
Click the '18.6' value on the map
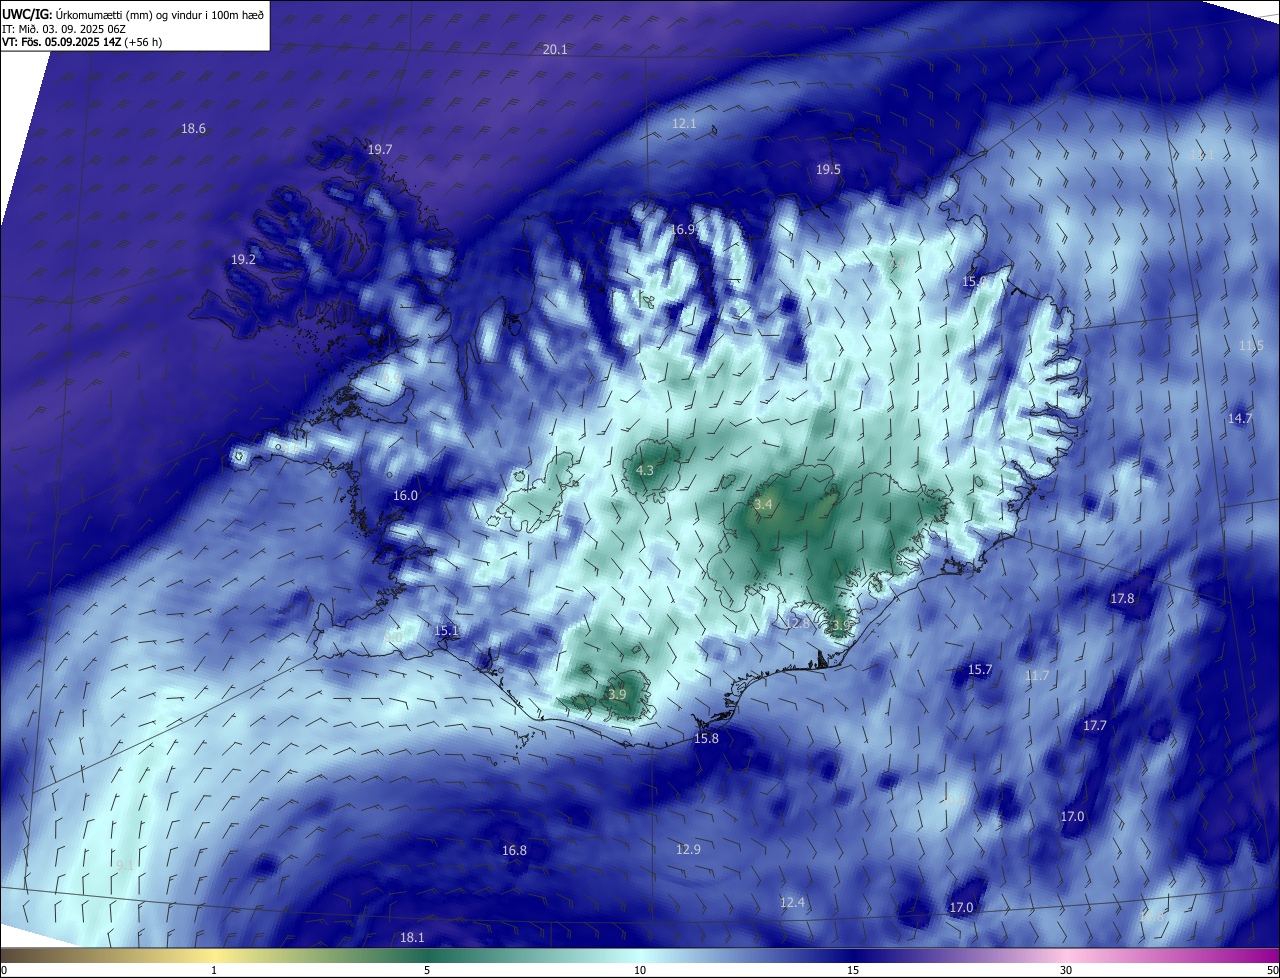click(193, 129)
